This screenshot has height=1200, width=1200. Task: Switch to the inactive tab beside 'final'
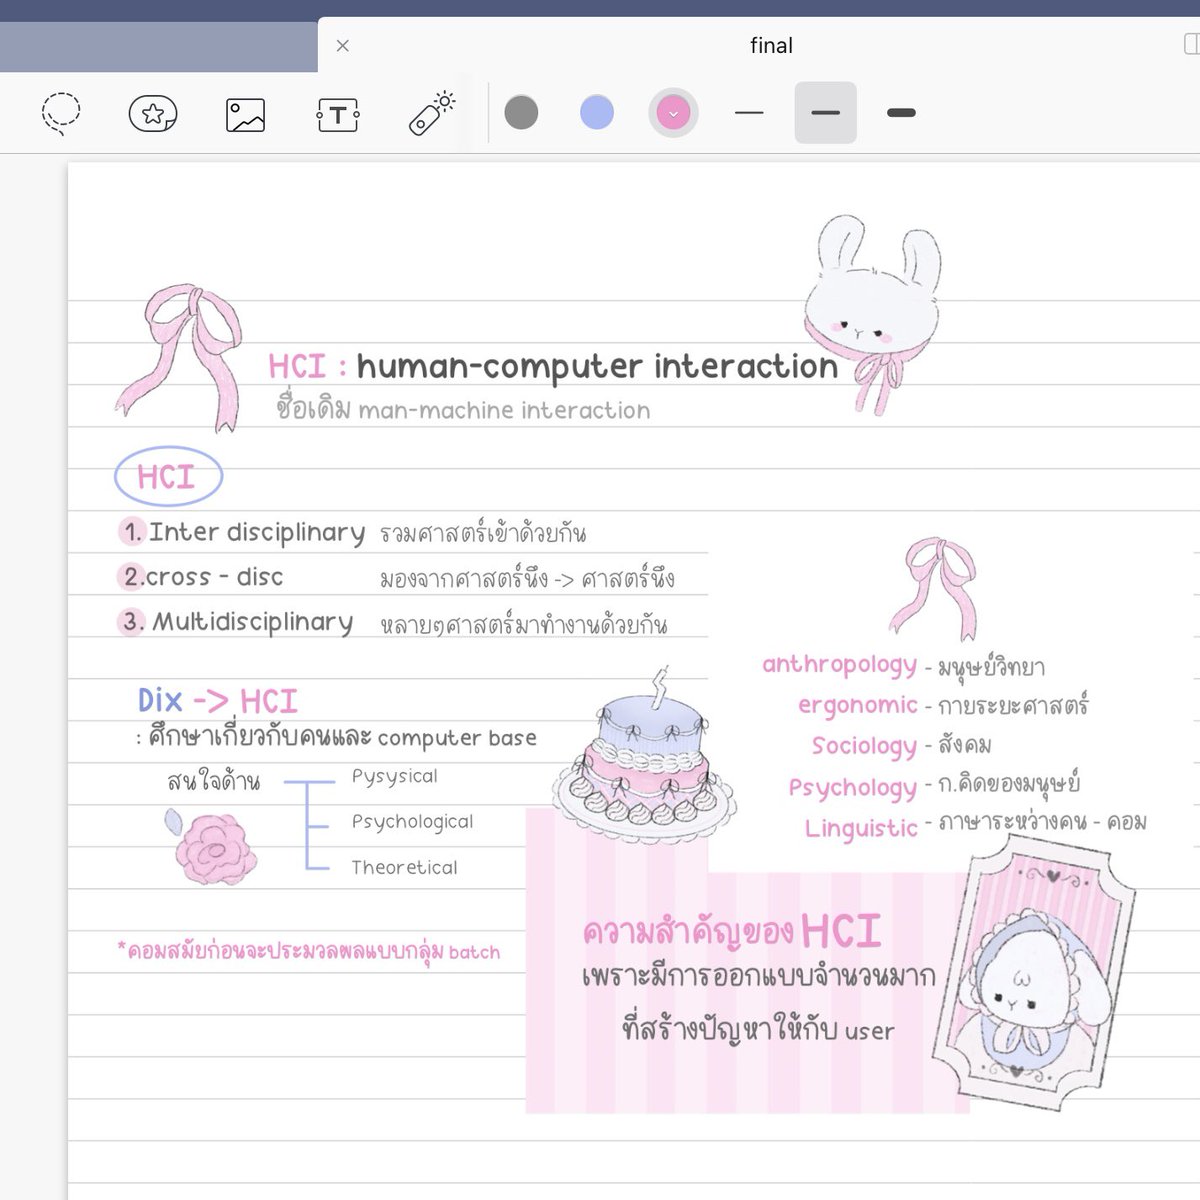click(159, 47)
